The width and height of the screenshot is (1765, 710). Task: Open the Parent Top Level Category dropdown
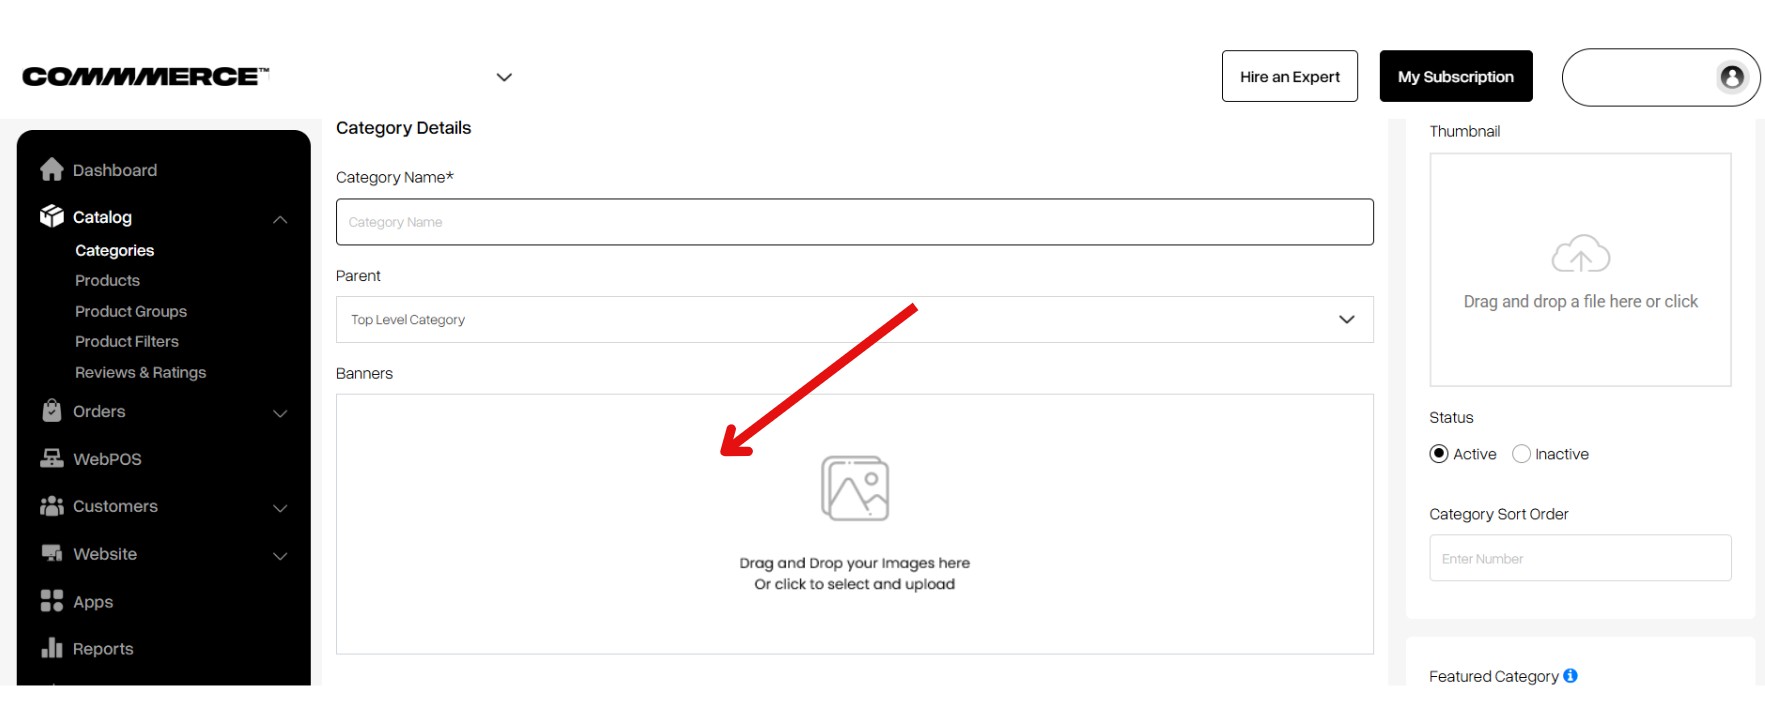point(855,320)
